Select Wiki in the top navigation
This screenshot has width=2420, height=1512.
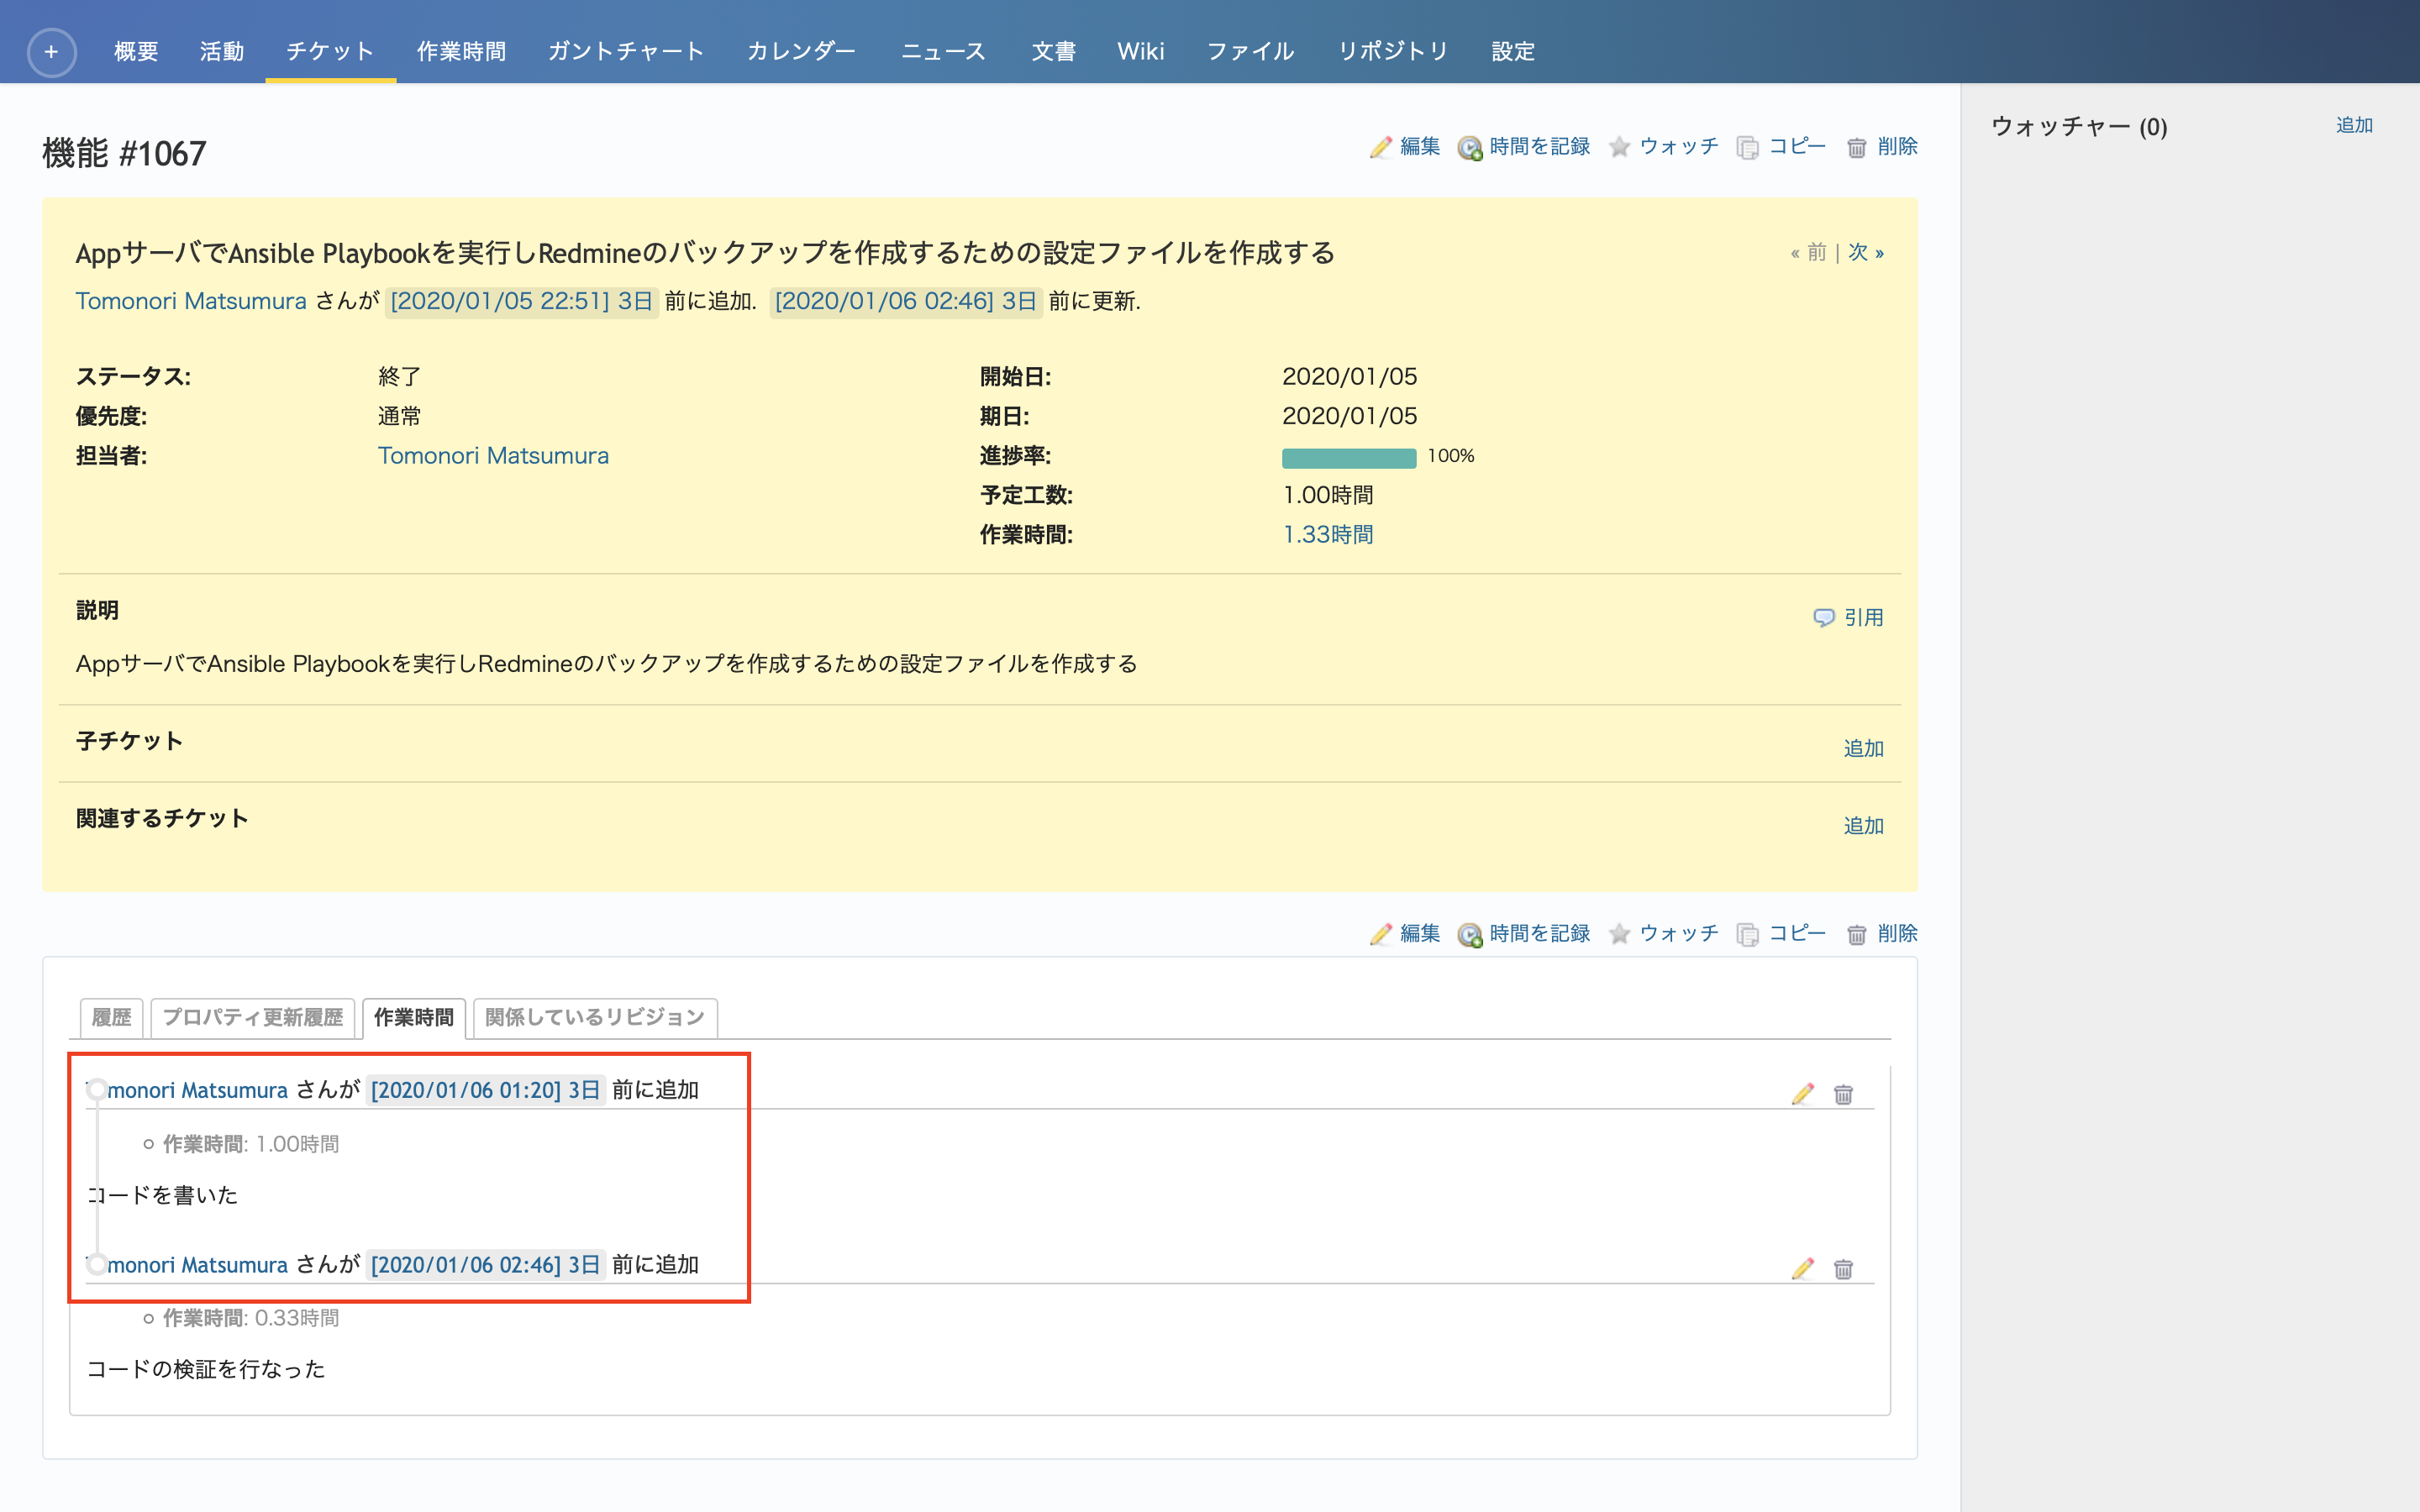(1141, 51)
